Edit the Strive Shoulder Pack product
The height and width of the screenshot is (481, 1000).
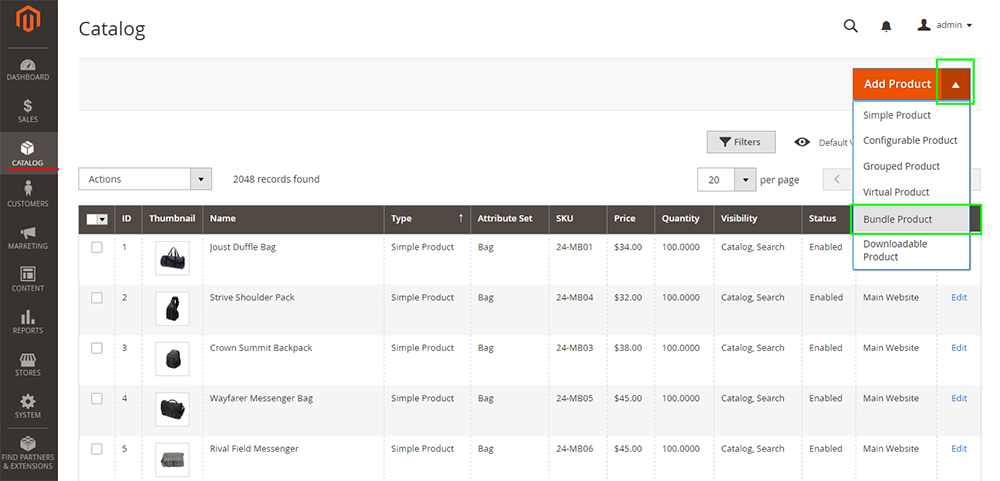(959, 298)
